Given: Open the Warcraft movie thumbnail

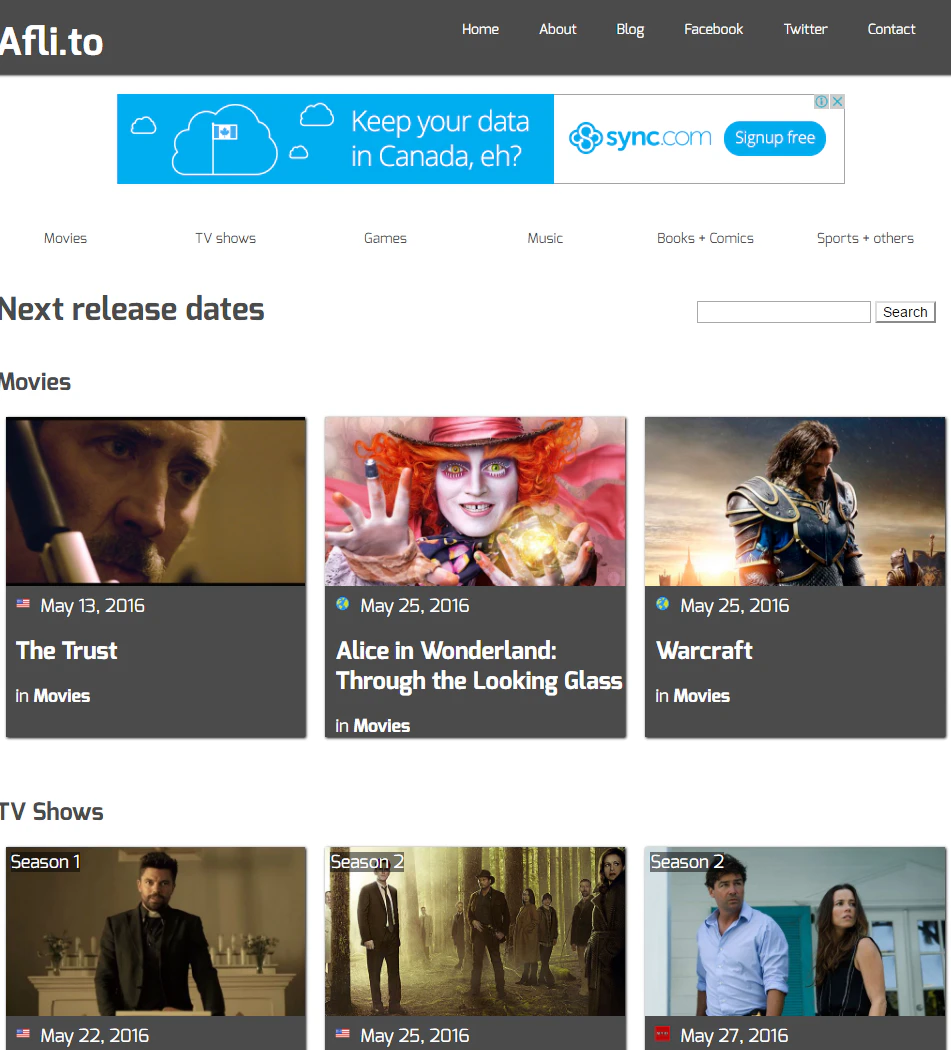Looking at the screenshot, I should pyautogui.click(x=795, y=502).
